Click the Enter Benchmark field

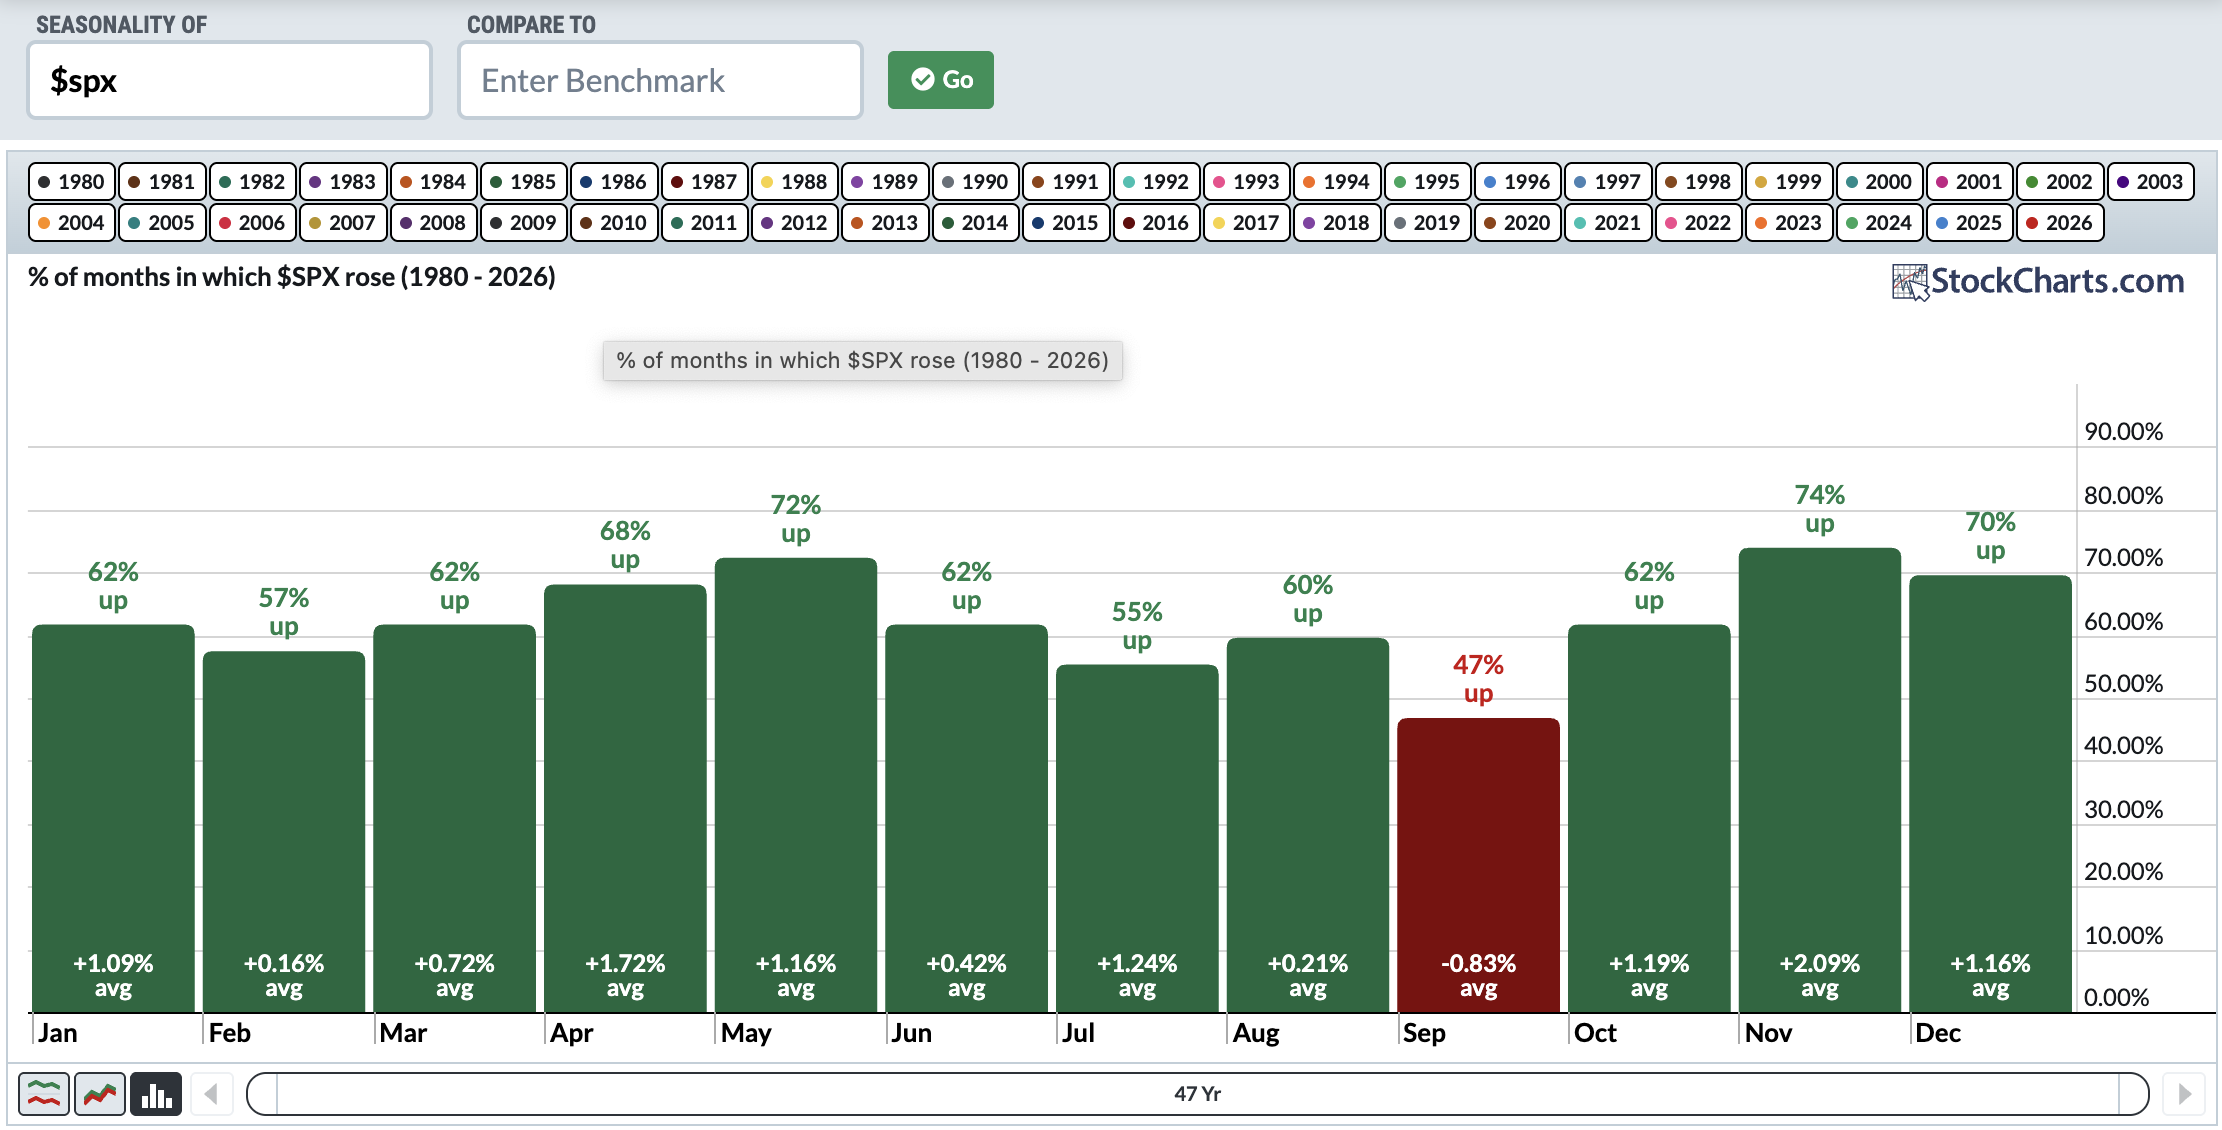[660, 80]
